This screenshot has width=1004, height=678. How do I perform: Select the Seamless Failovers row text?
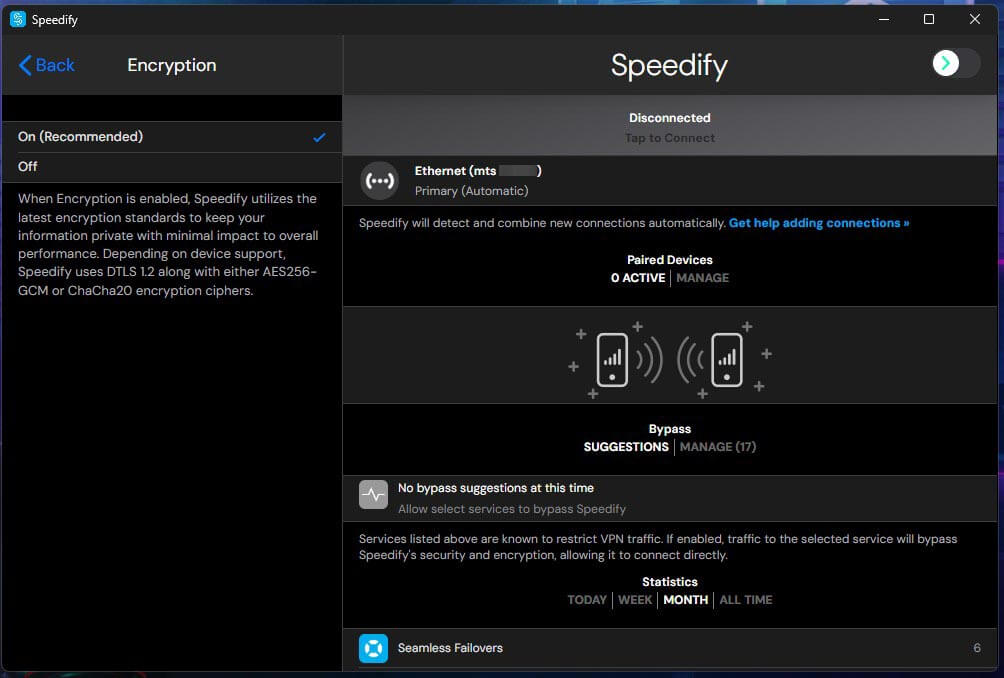[x=450, y=648]
